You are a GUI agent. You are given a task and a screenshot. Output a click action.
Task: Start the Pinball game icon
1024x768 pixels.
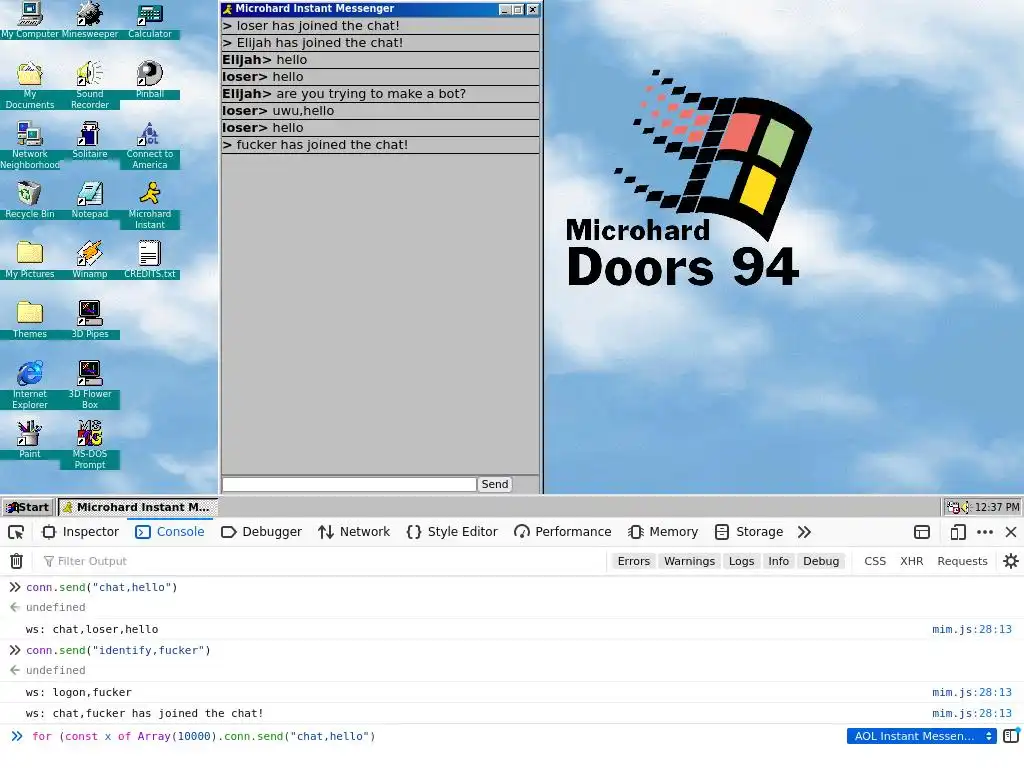click(150, 80)
